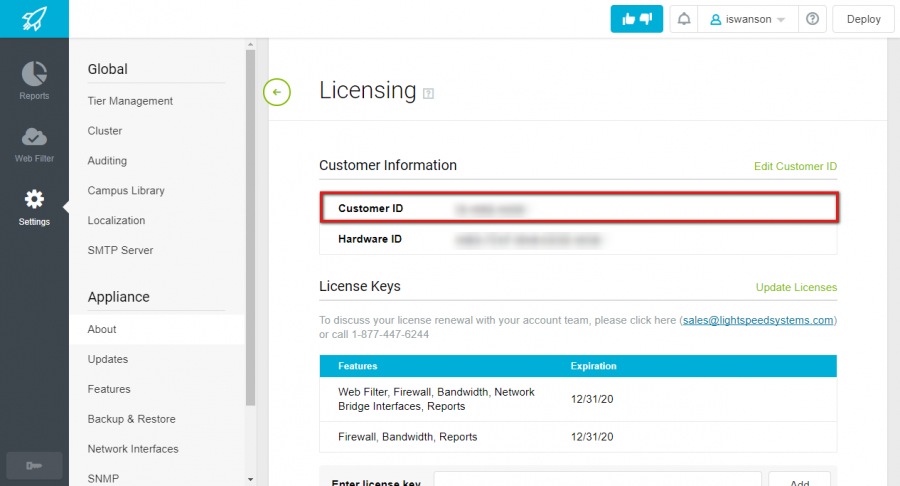Click the Features column header

358,366
